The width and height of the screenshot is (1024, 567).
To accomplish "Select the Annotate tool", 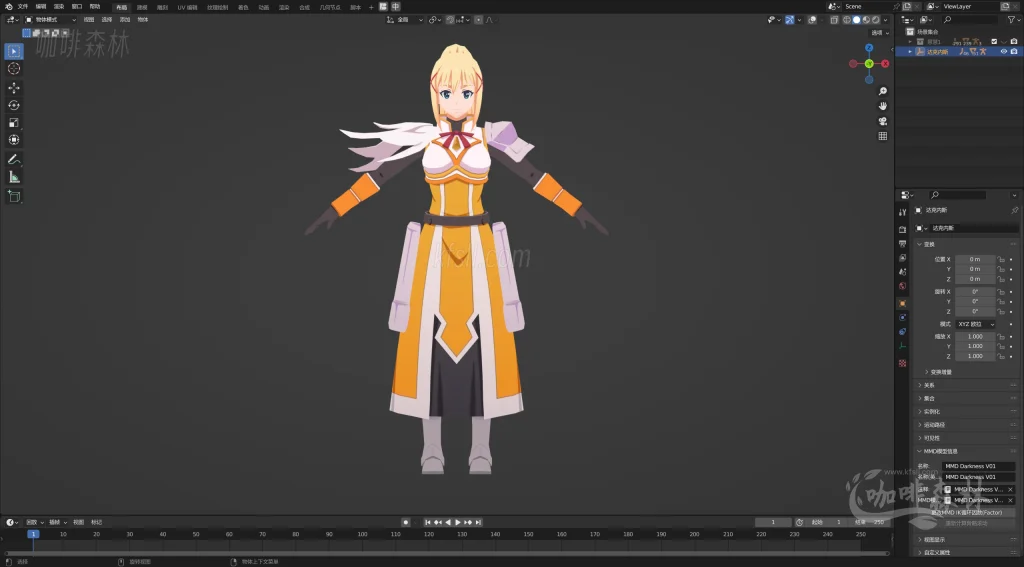I will click(x=14, y=159).
